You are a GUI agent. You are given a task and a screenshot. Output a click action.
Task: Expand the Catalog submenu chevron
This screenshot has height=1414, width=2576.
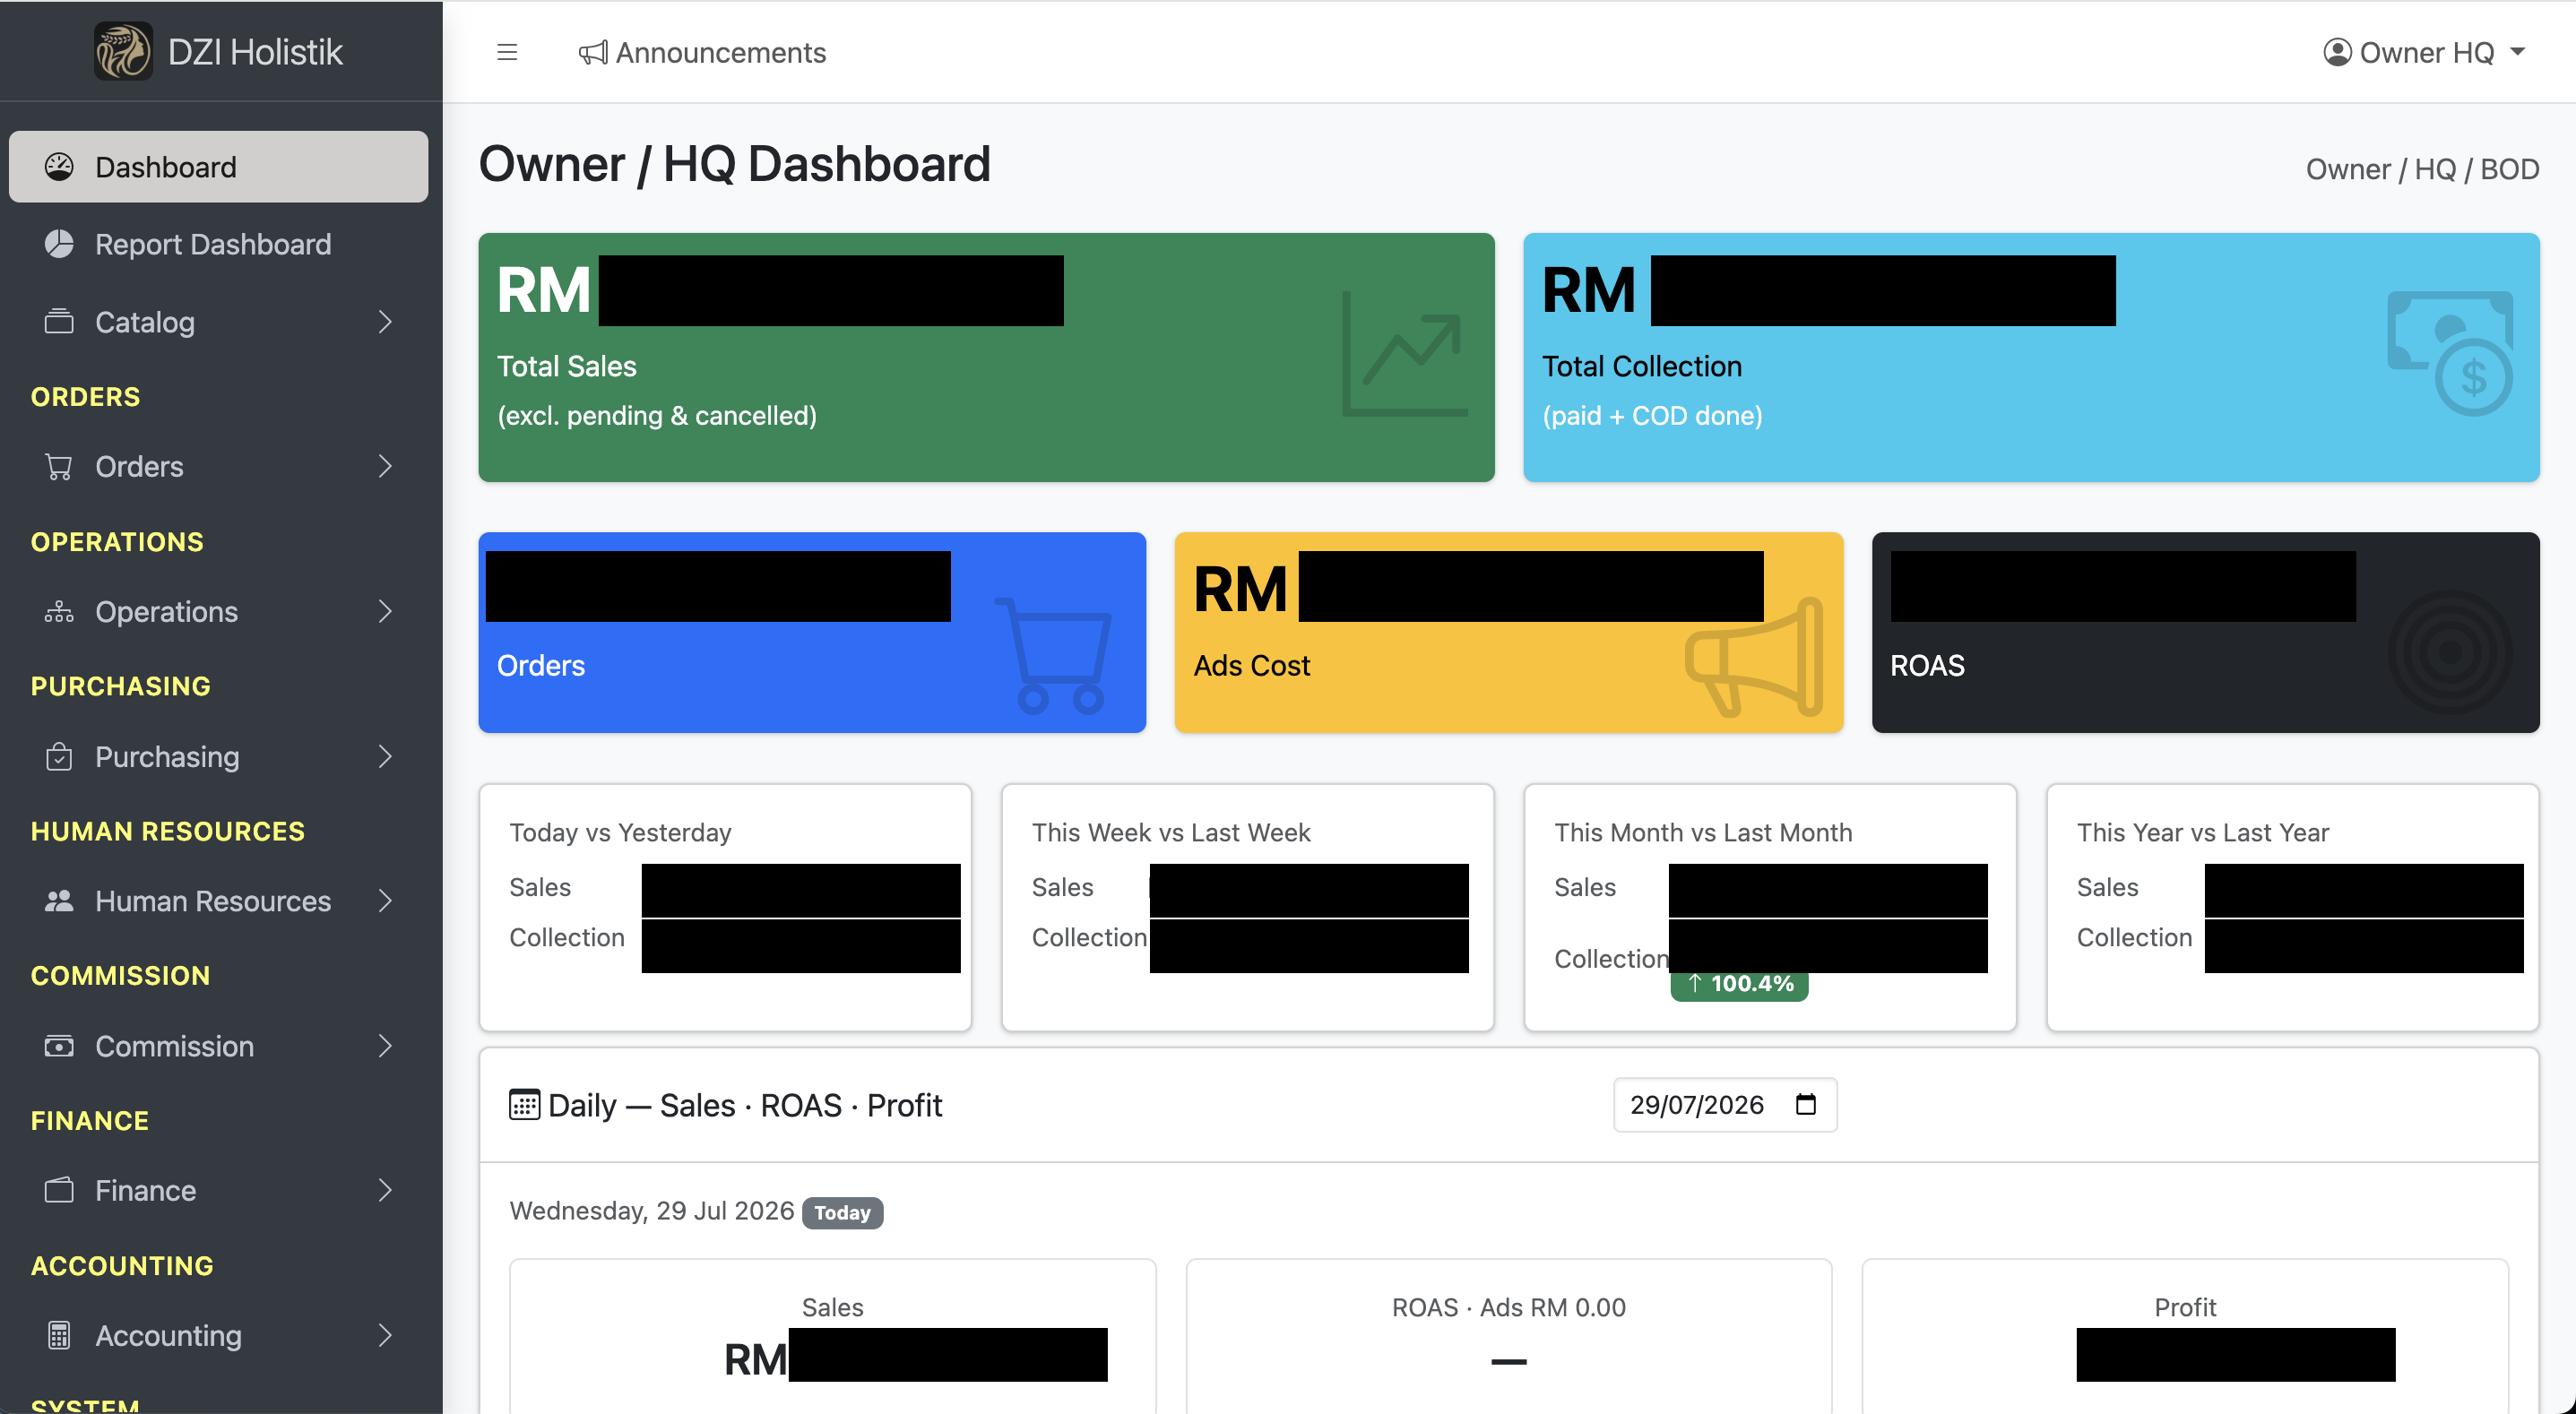386,322
